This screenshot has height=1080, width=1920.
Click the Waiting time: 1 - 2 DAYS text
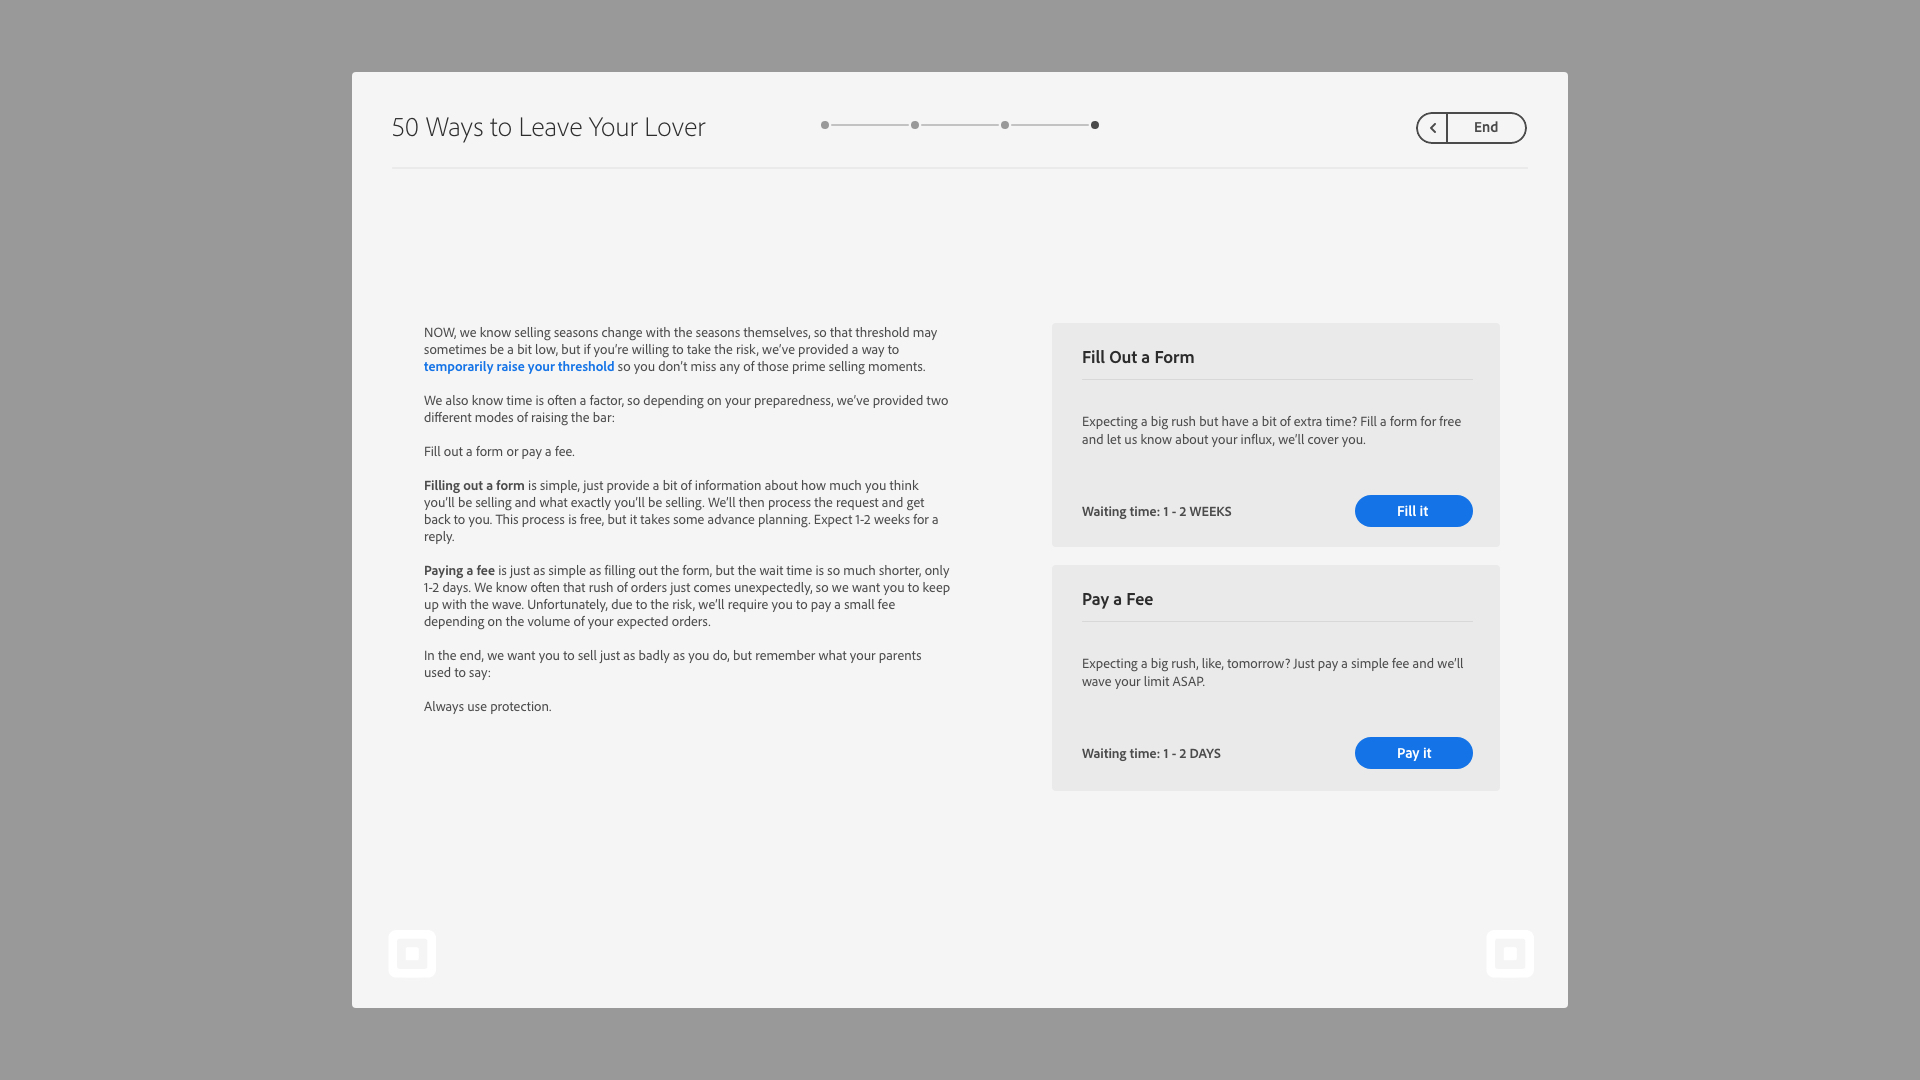point(1151,753)
